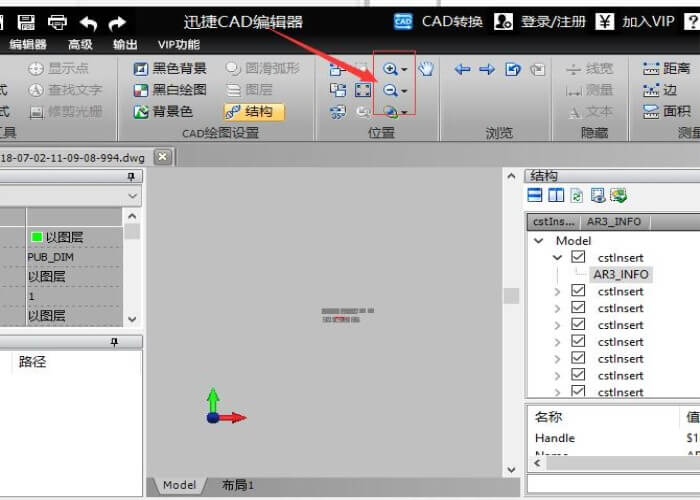
Task: Click the 35° rotate view icon
Action: point(338,112)
